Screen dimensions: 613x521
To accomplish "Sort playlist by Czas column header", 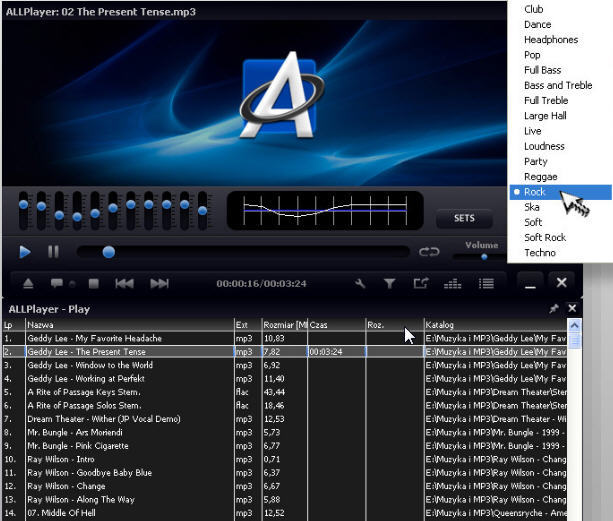I will click(x=337, y=325).
